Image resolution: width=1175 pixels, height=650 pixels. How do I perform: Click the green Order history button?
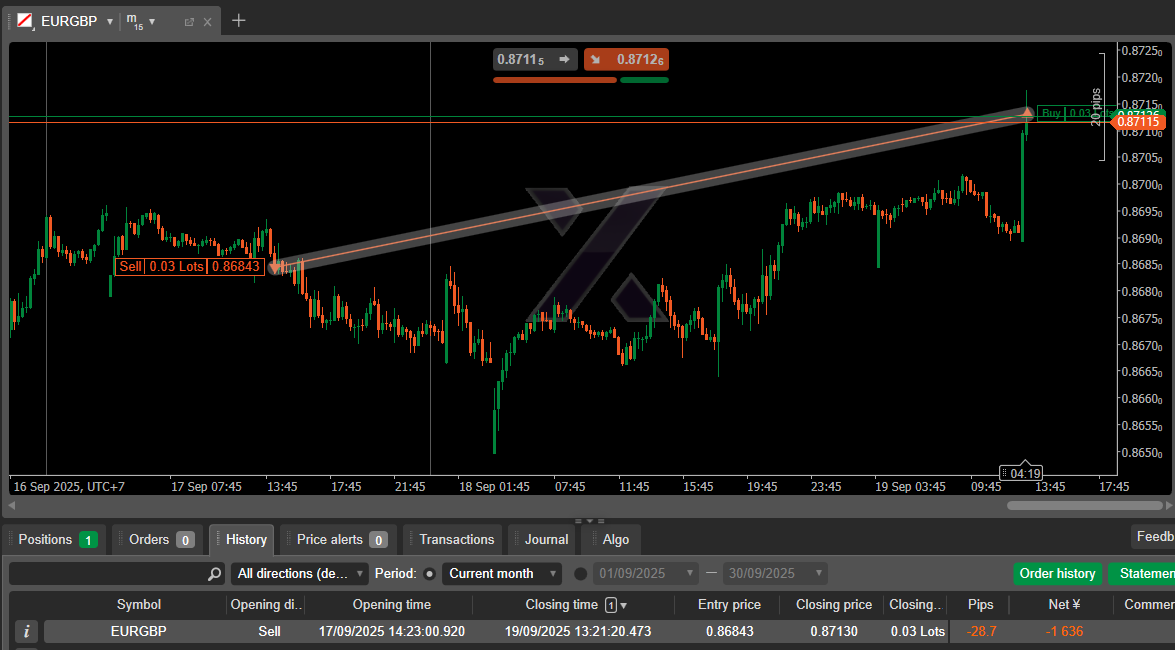click(x=1057, y=574)
